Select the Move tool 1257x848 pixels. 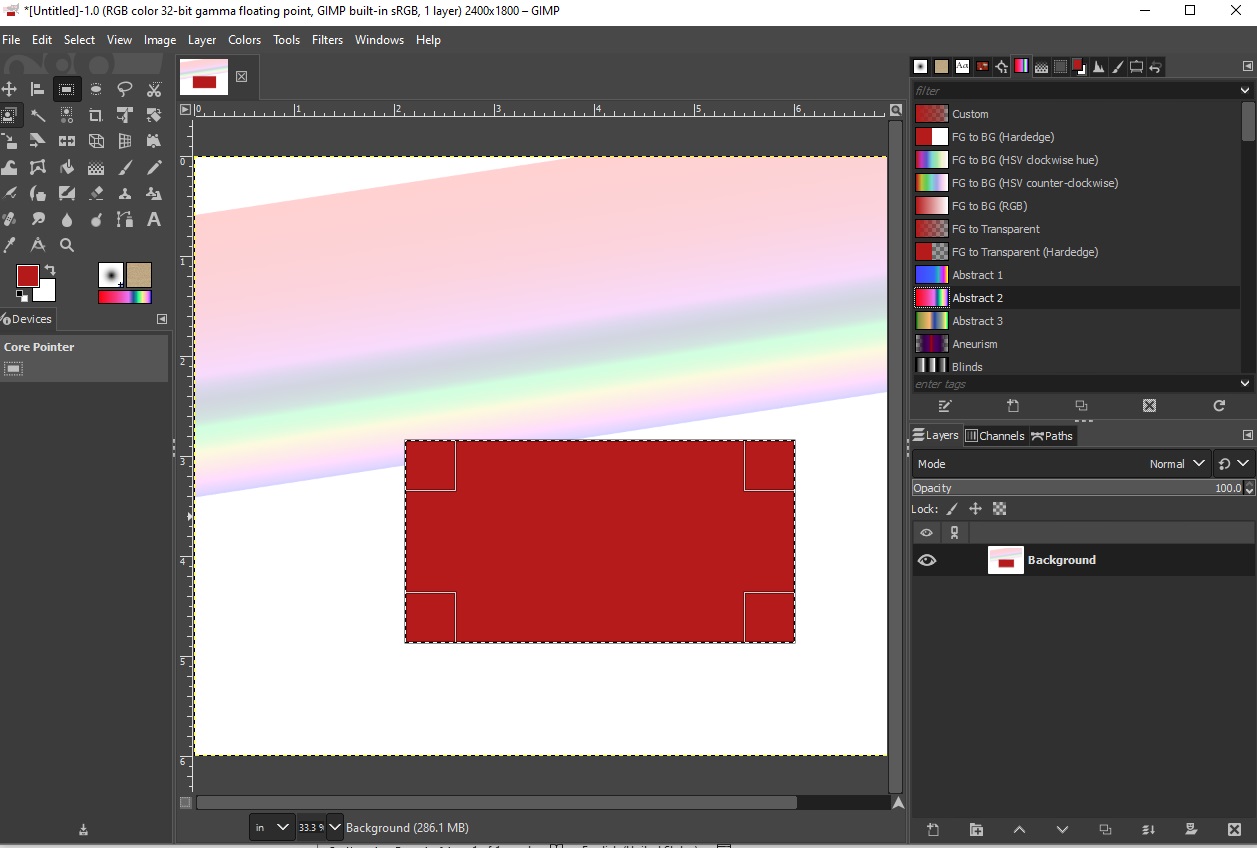tap(9, 89)
